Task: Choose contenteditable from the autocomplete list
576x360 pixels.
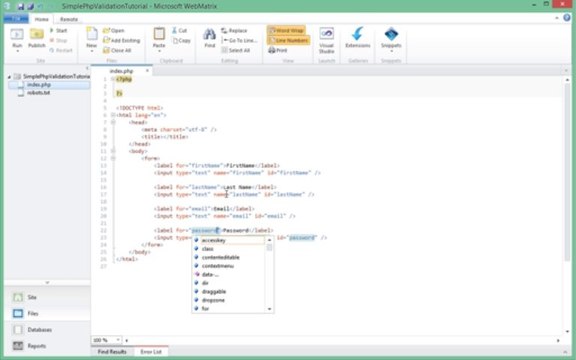Action: (228, 257)
